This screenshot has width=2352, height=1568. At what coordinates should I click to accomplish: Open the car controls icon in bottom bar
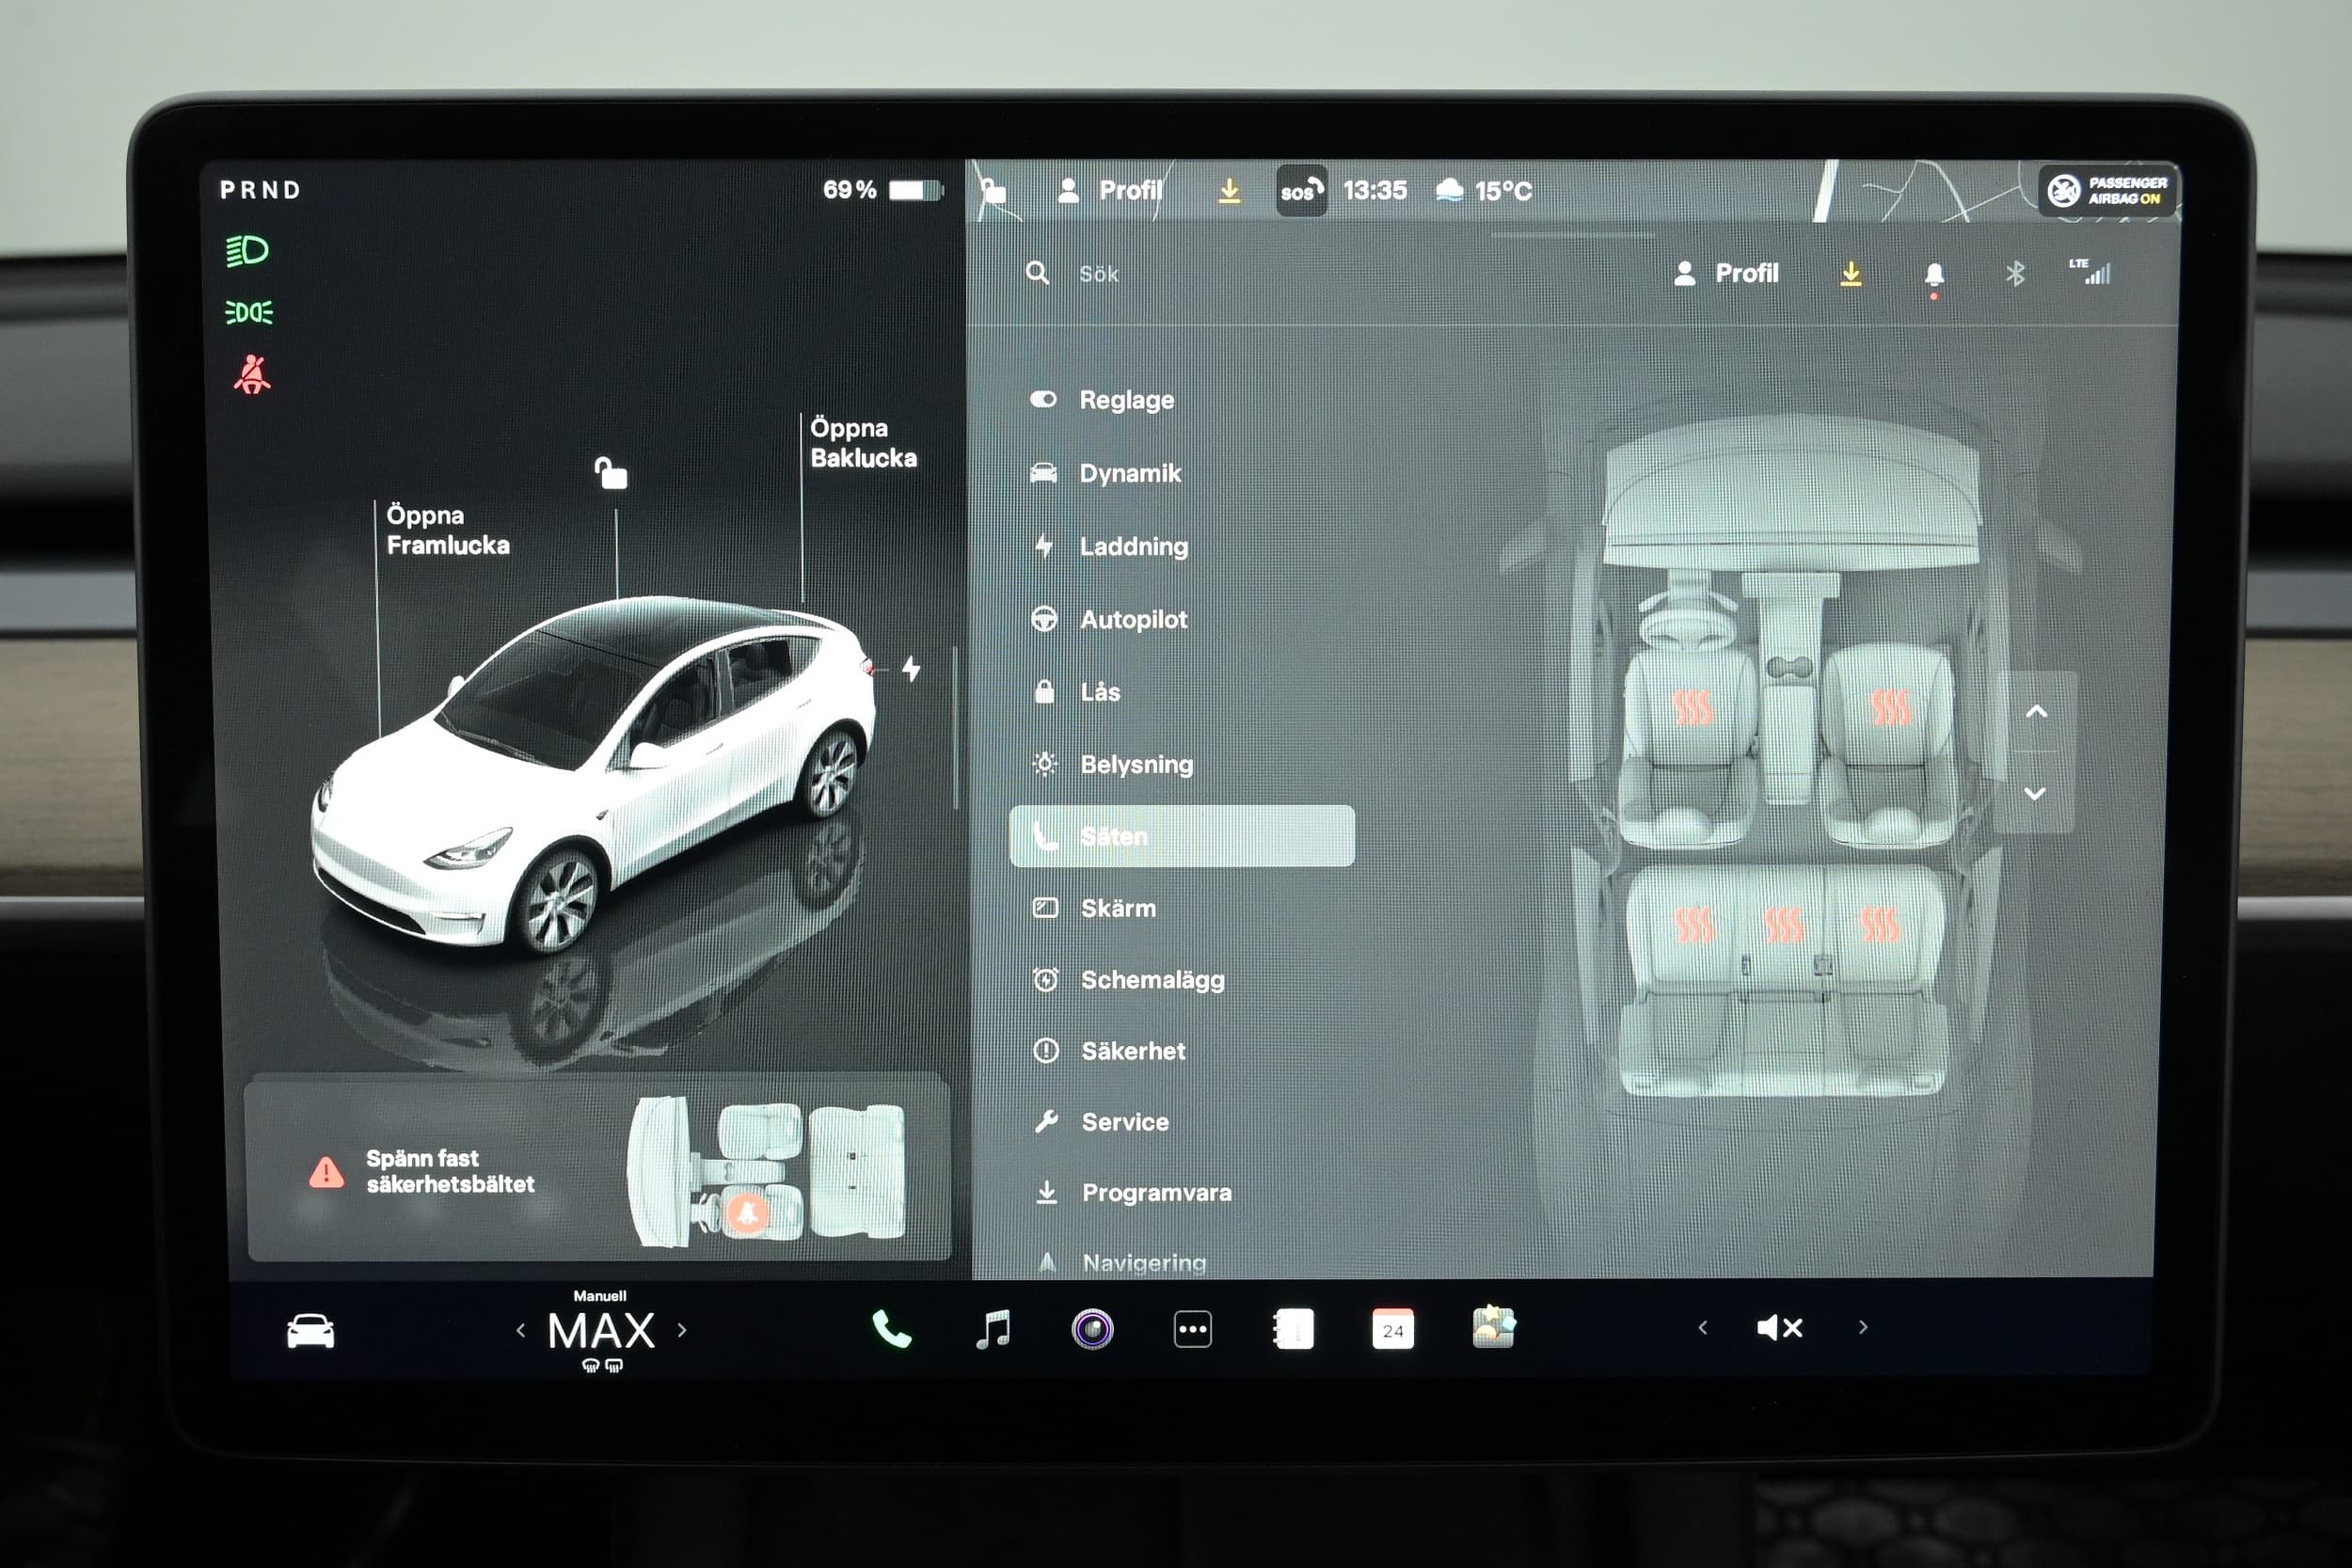coord(310,1330)
